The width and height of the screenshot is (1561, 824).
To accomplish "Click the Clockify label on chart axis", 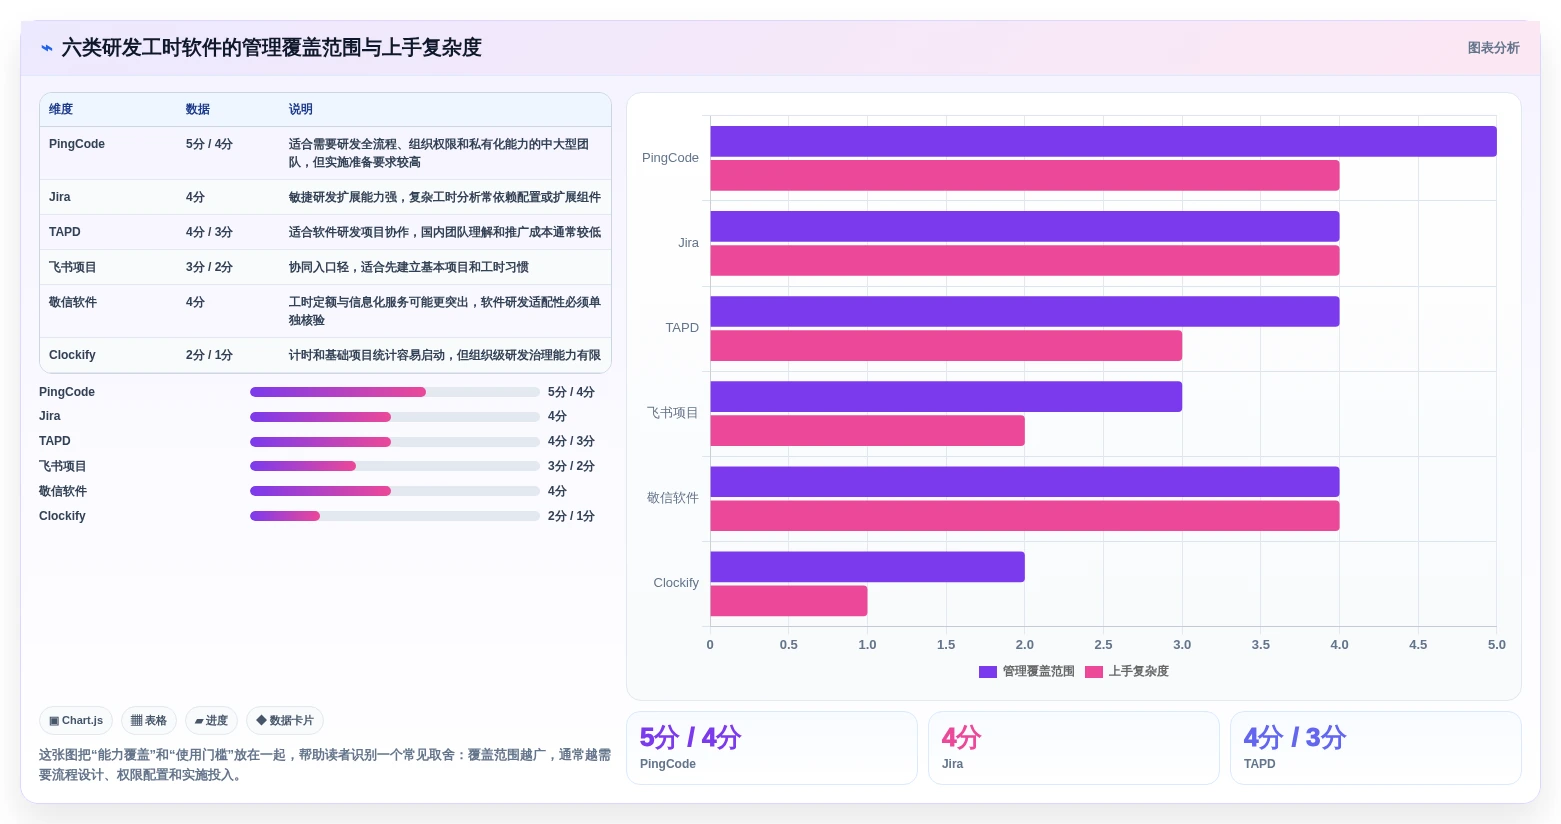I will [676, 583].
